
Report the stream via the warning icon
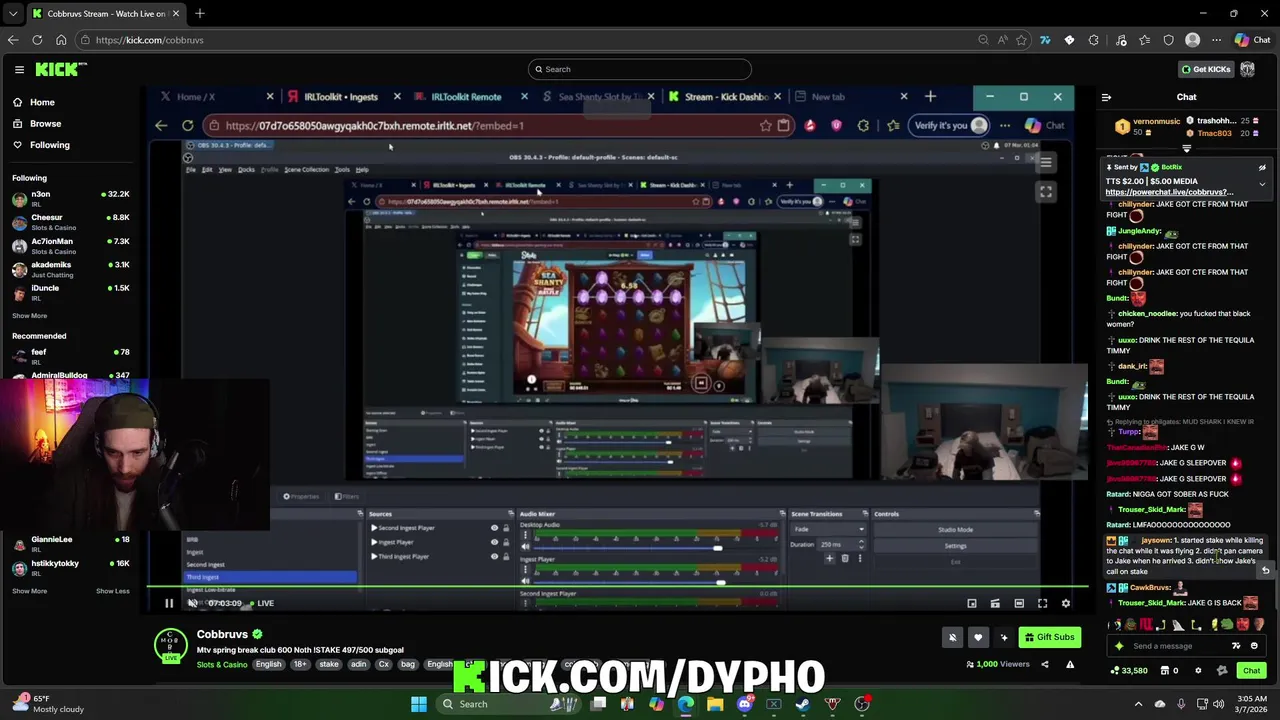coord(1070,664)
